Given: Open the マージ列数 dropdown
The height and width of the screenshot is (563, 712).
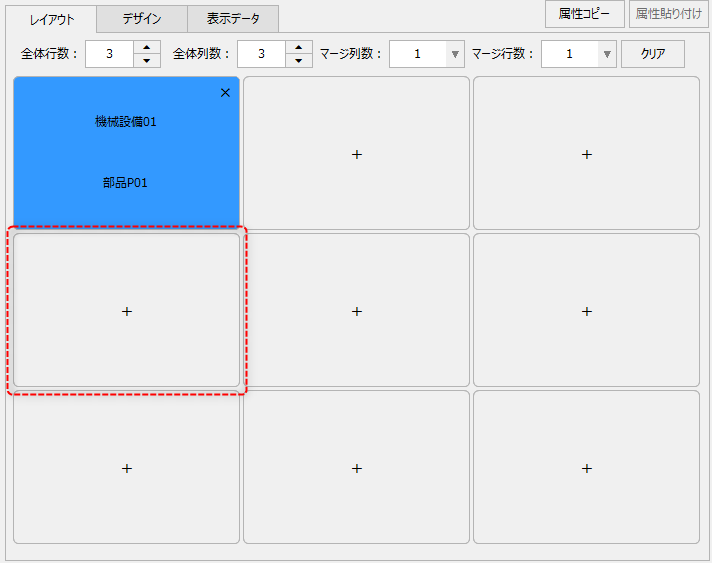Looking at the screenshot, I should pyautogui.click(x=454, y=54).
